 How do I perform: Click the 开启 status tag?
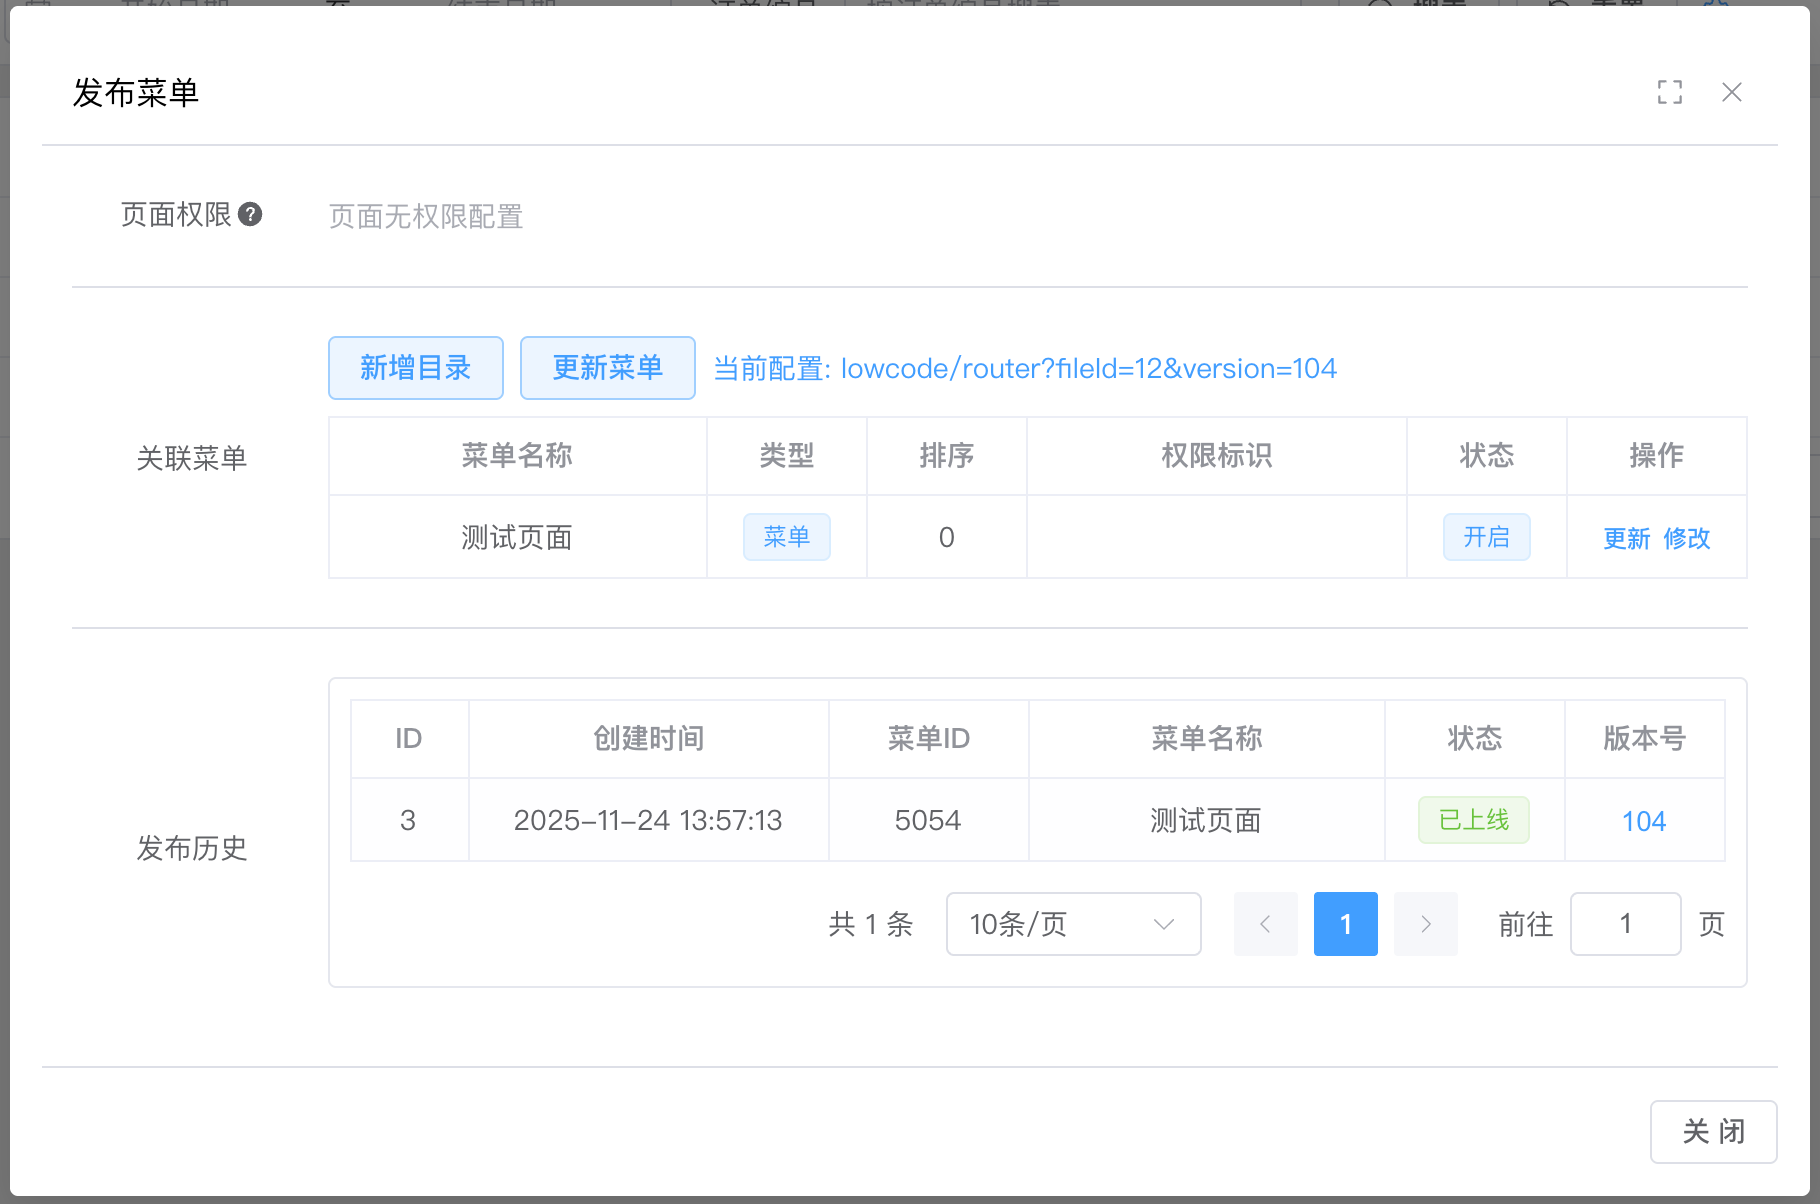pyautogui.click(x=1486, y=537)
